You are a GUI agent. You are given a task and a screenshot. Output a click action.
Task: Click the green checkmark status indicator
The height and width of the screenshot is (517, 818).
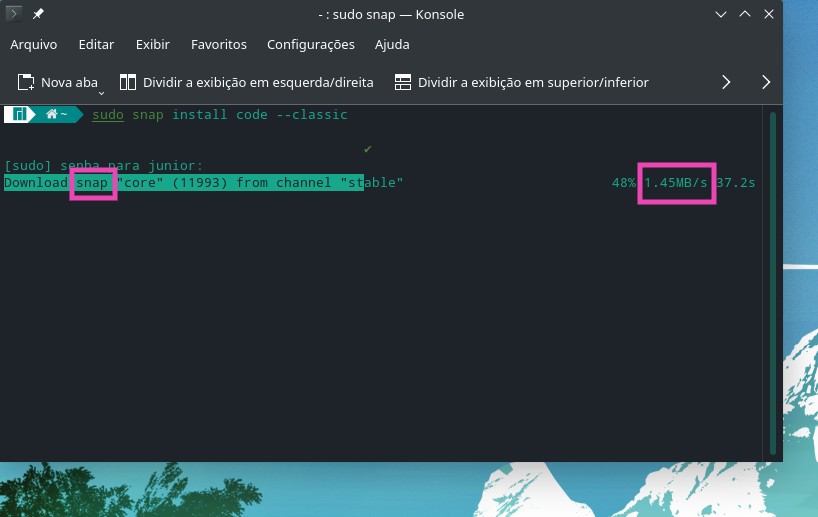pos(368,149)
